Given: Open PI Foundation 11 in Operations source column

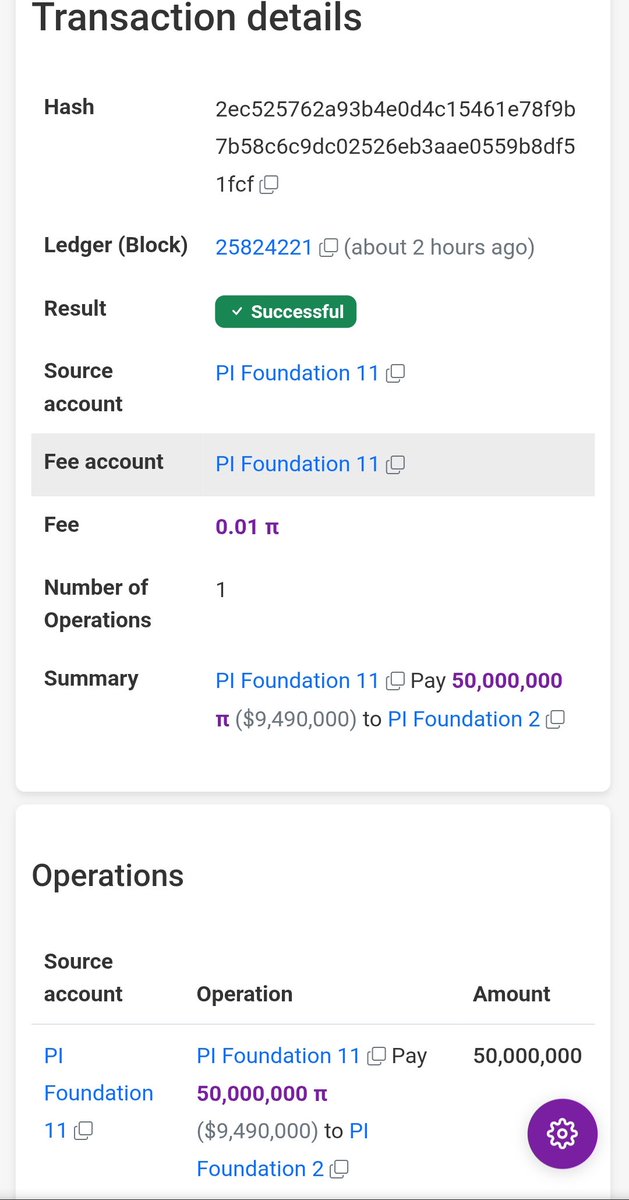Looking at the screenshot, I should point(98,1093).
